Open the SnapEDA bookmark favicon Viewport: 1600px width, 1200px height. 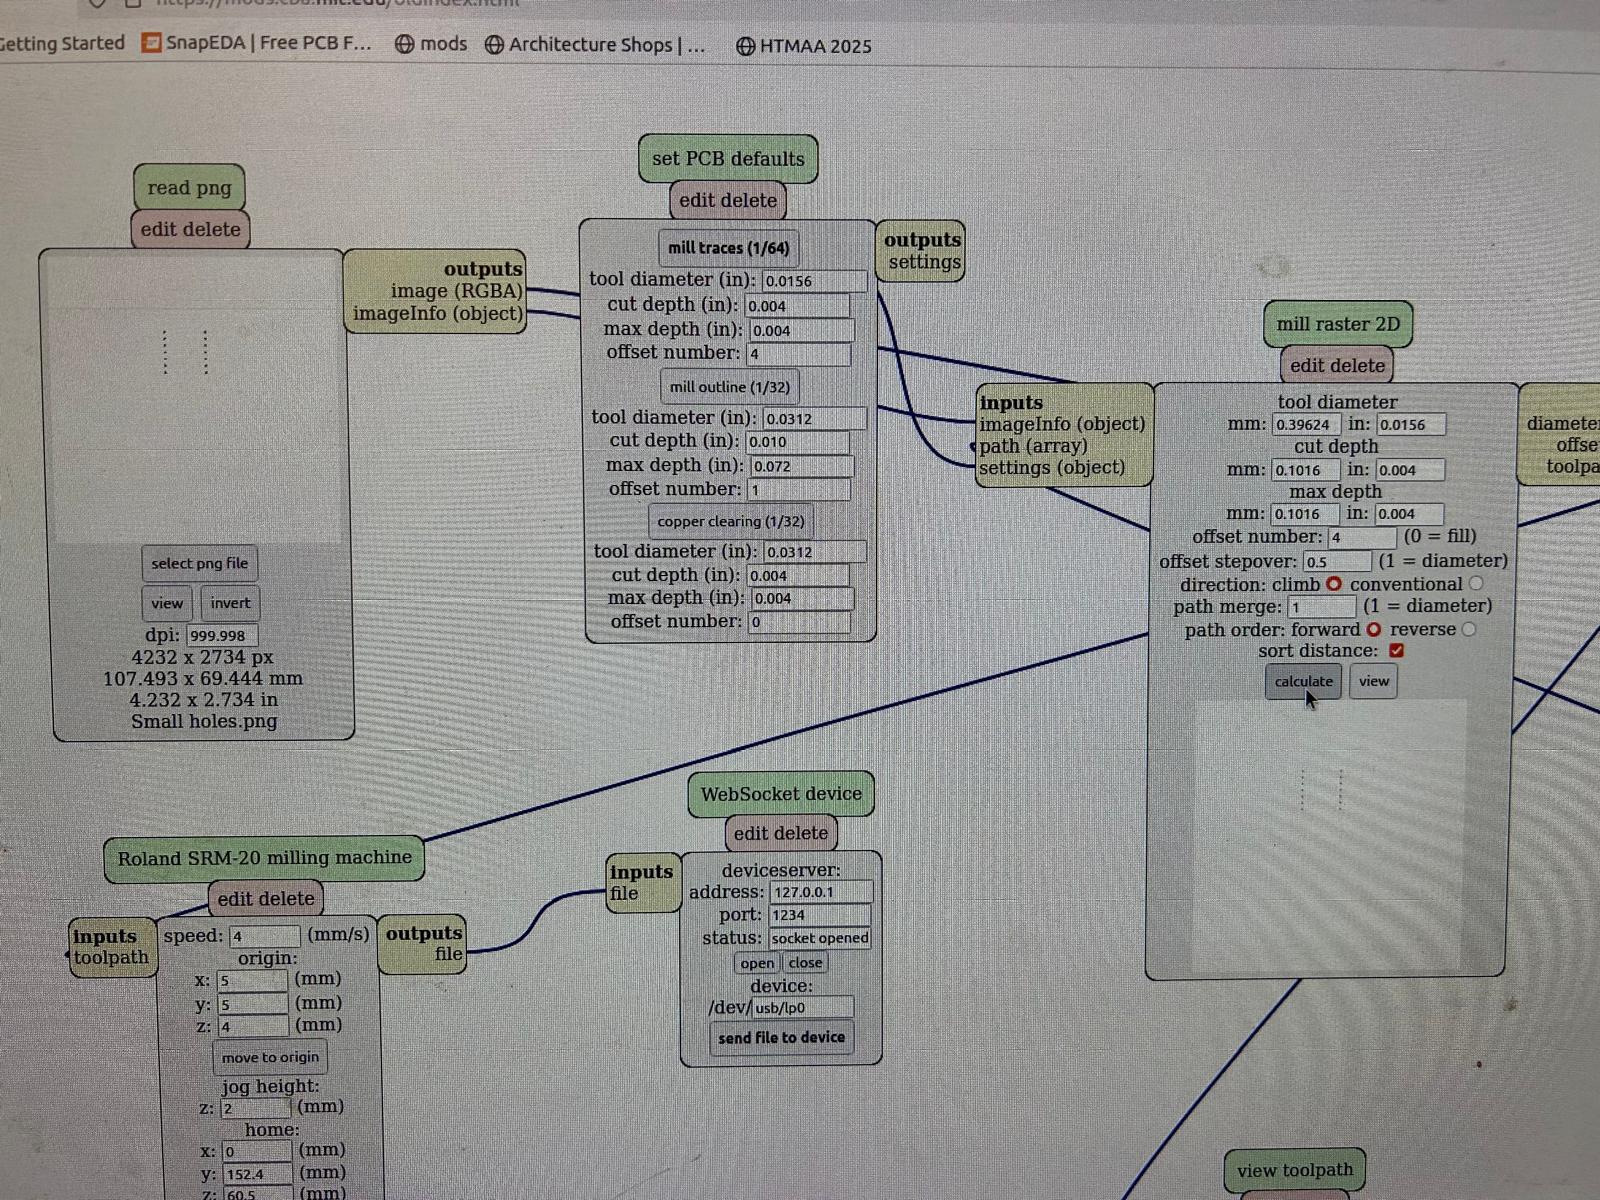151,44
